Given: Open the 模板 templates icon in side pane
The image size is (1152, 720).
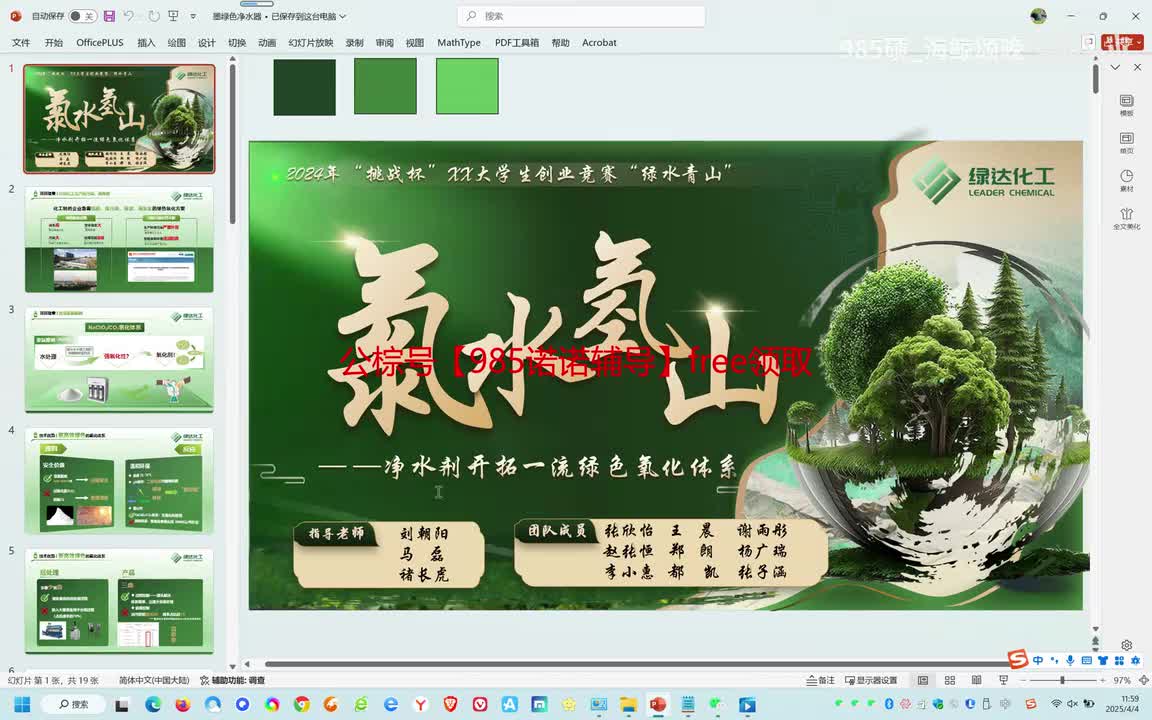Looking at the screenshot, I should tap(1126, 105).
